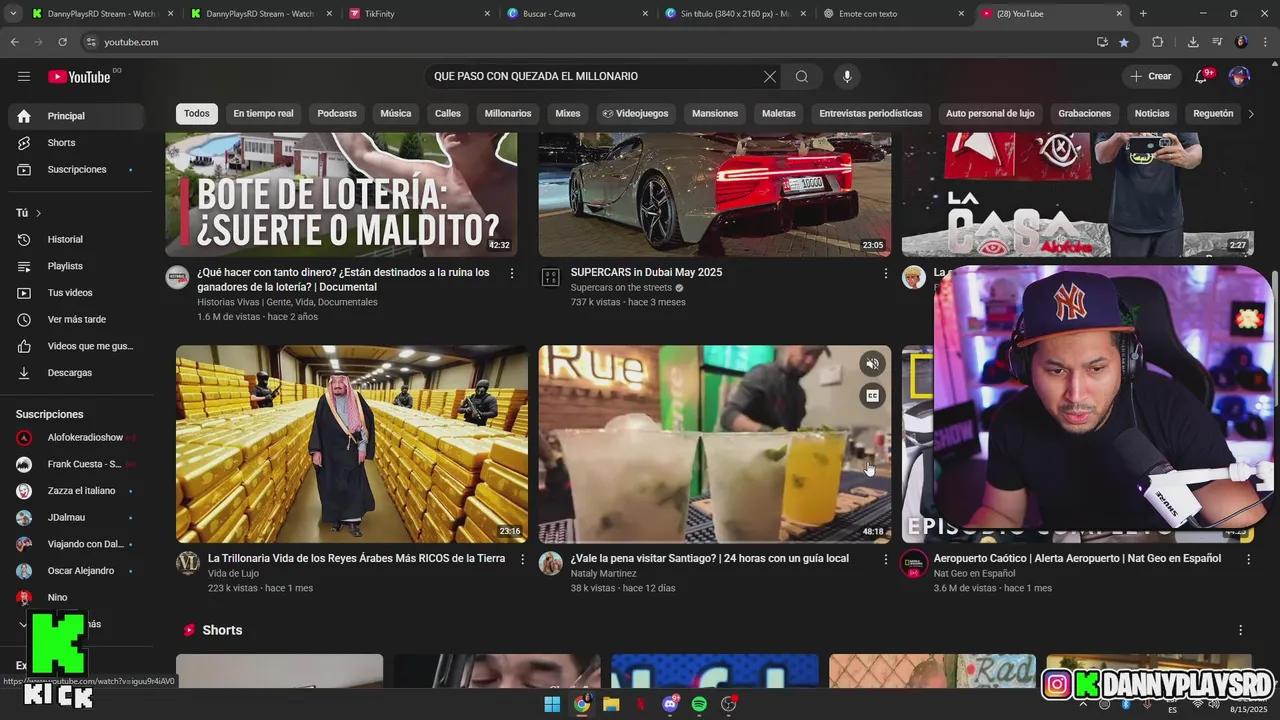
Task: Select the Millonarios filter chip
Action: click(x=508, y=114)
